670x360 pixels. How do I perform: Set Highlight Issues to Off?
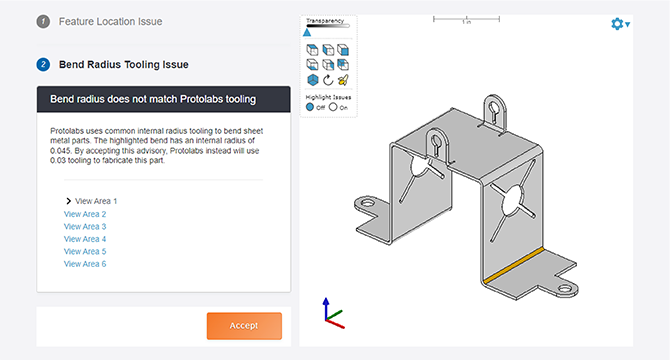[310, 107]
